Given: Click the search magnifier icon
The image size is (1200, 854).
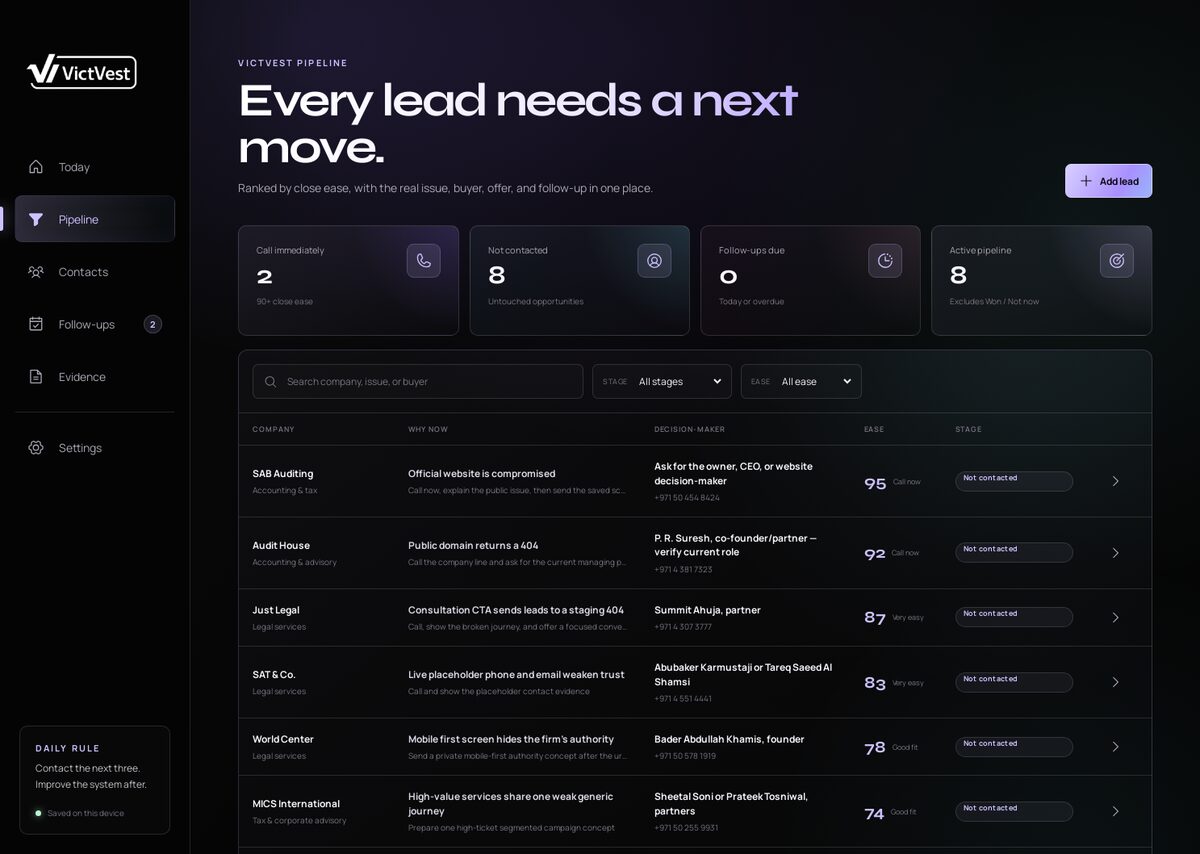Looking at the screenshot, I should pos(271,382).
